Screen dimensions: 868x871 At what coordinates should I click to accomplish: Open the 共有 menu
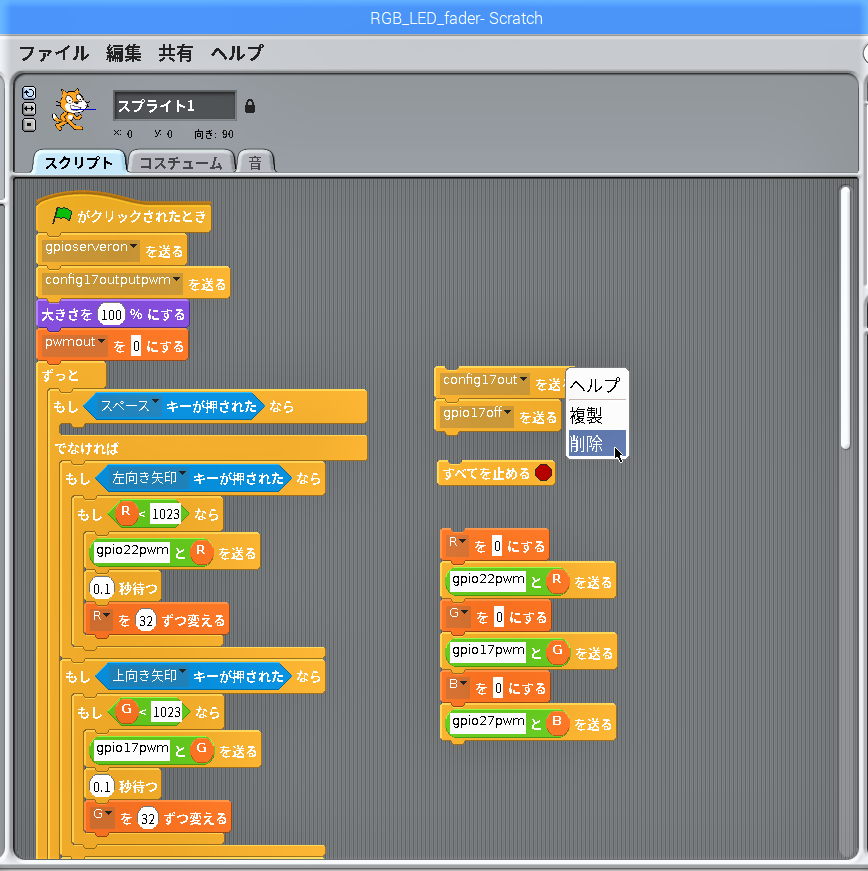pos(175,53)
